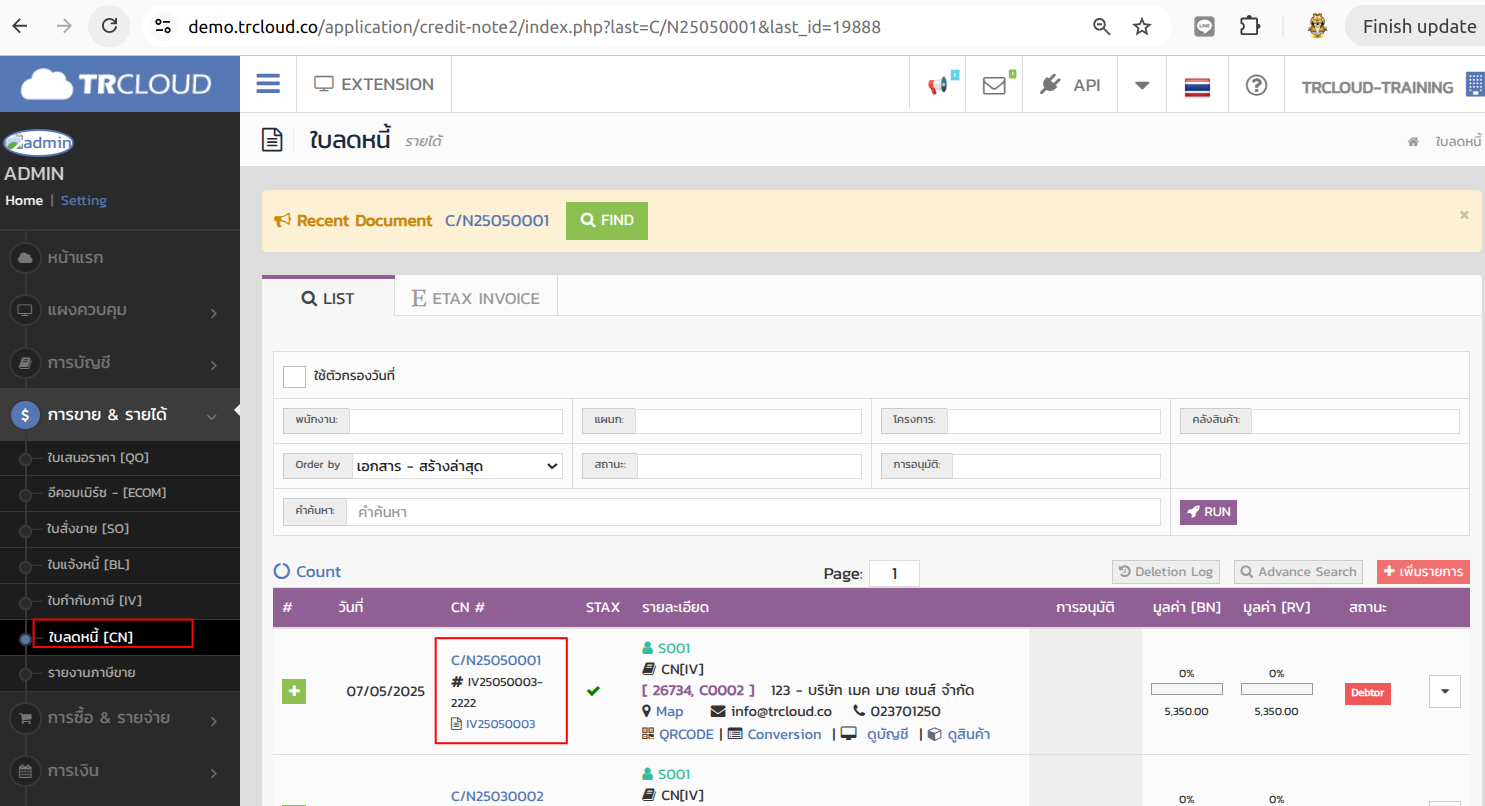Open the EXTENSION menu
The height and width of the screenshot is (806, 1485).
(374, 84)
